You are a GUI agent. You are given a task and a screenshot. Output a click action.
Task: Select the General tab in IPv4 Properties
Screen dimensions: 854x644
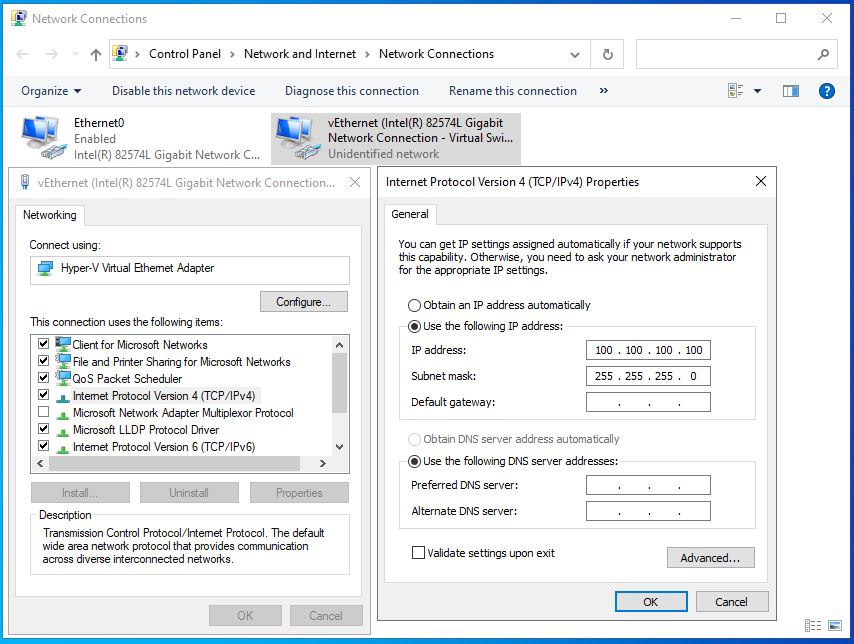tap(410, 214)
